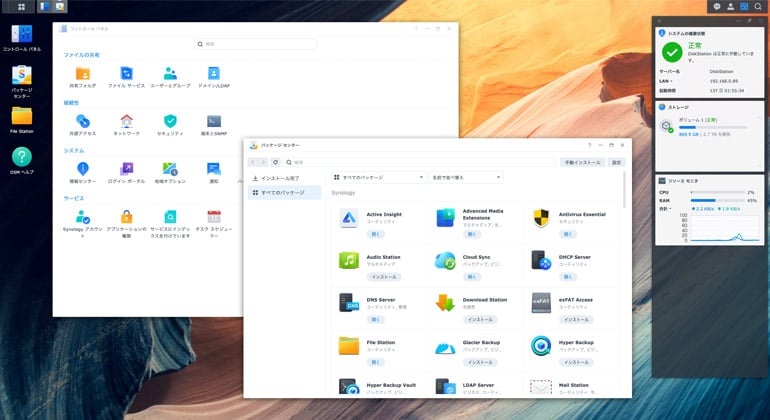Open ドメイン/LDAP in Control Panel
This screenshot has width=770, height=420.
(x=214, y=74)
